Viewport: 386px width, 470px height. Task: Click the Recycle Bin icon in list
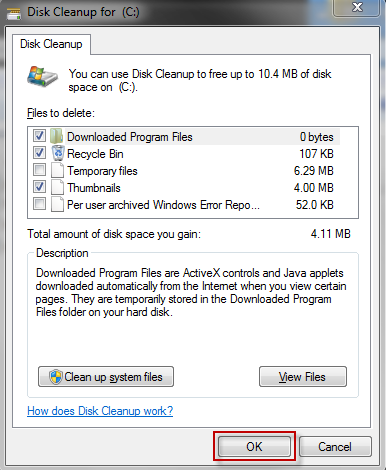58,153
